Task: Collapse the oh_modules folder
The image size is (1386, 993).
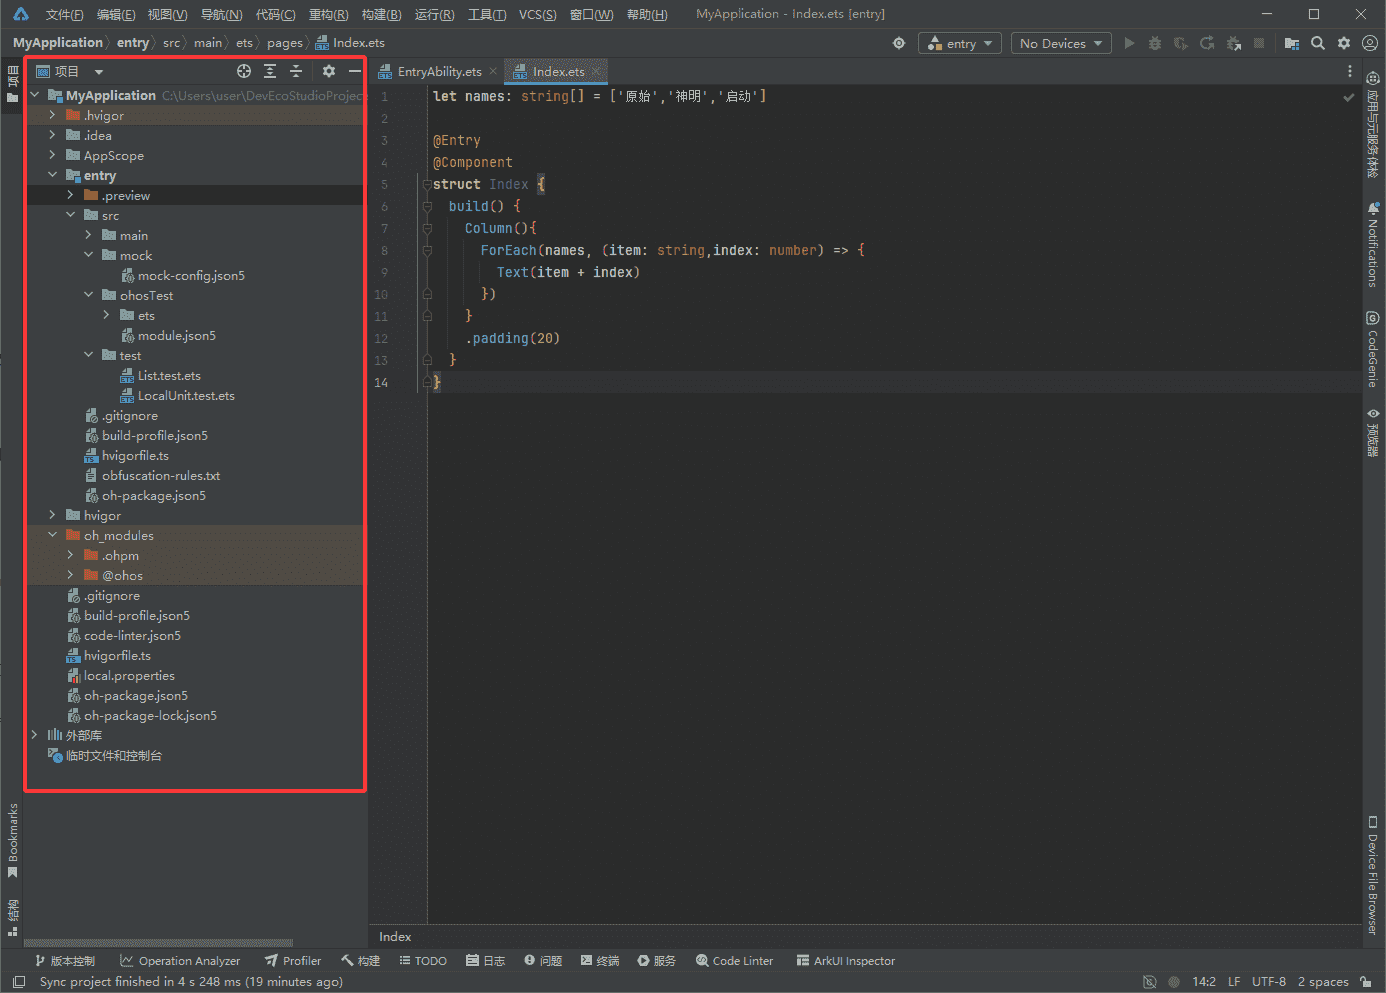Action: pyautogui.click(x=53, y=535)
